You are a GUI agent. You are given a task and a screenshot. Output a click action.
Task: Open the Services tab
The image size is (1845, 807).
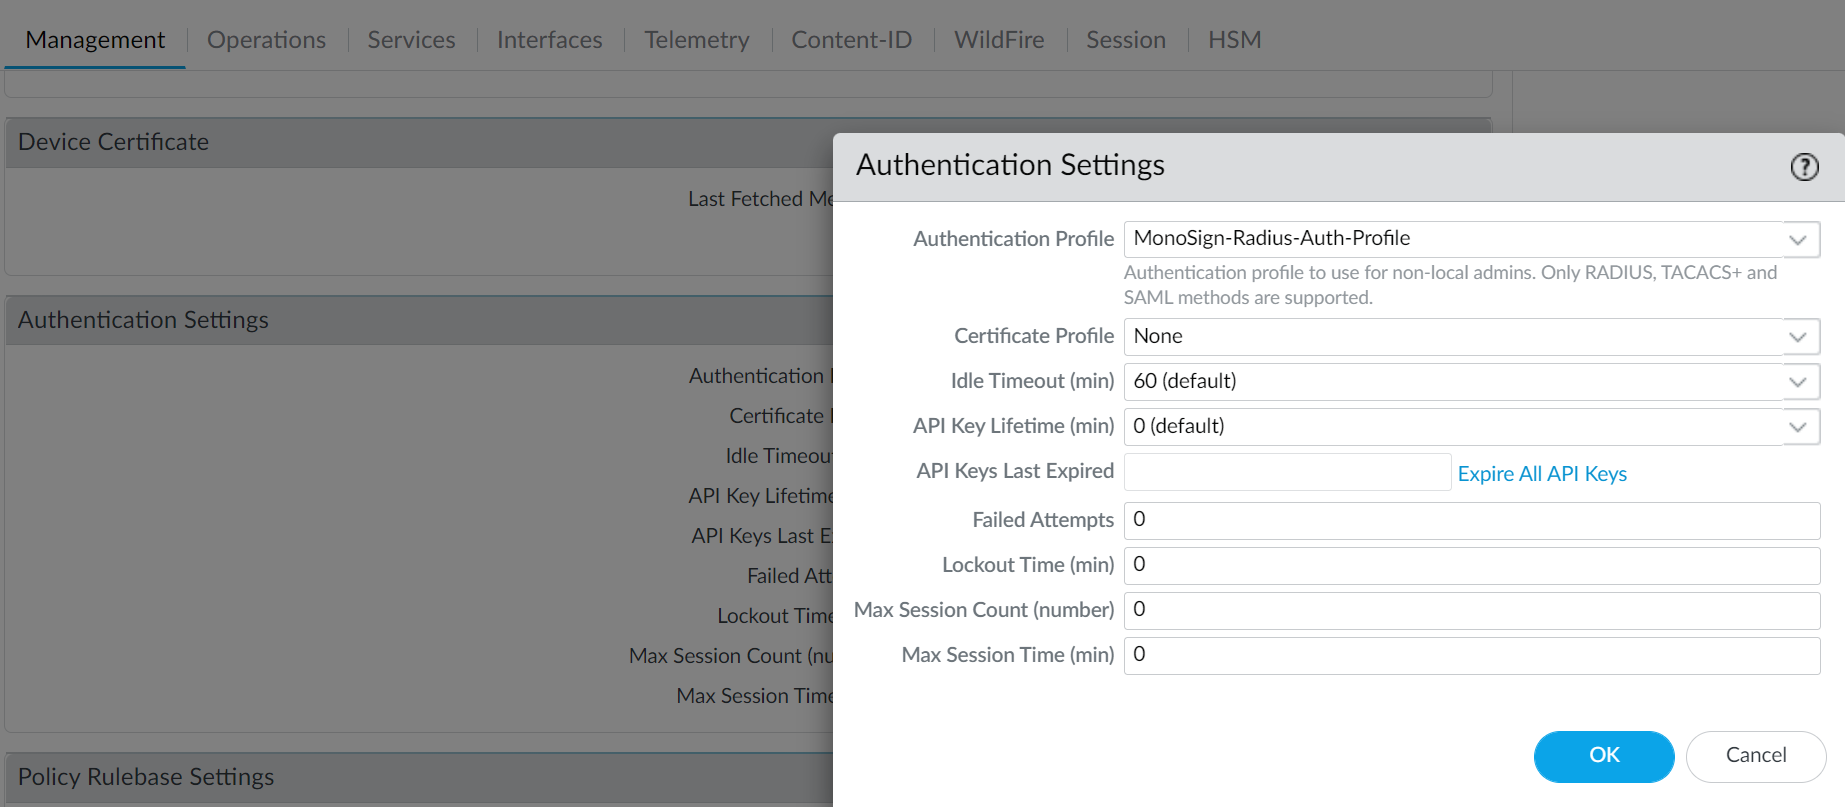(411, 40)
